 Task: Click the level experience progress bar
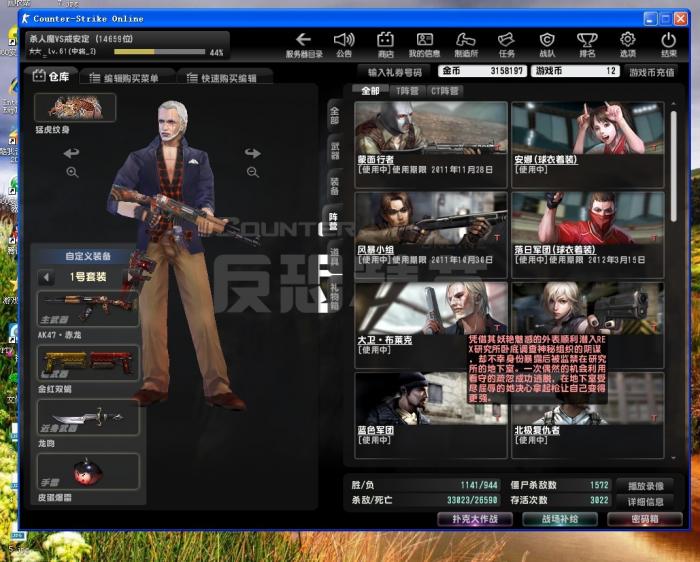tap(159, 52)
